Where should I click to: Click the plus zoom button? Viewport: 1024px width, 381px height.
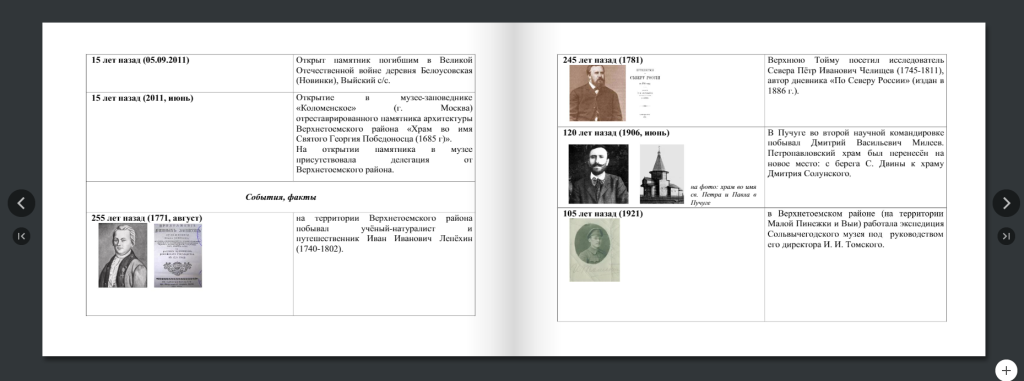click(x=1006, y=370)
